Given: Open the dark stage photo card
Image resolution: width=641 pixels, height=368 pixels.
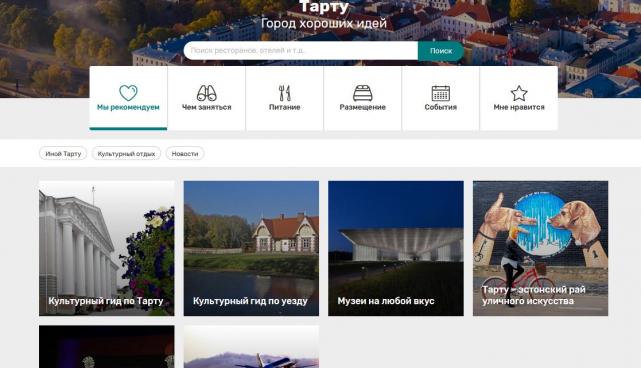Looking at the screenshot, I should pyautogui.click(x=107, y=347).
